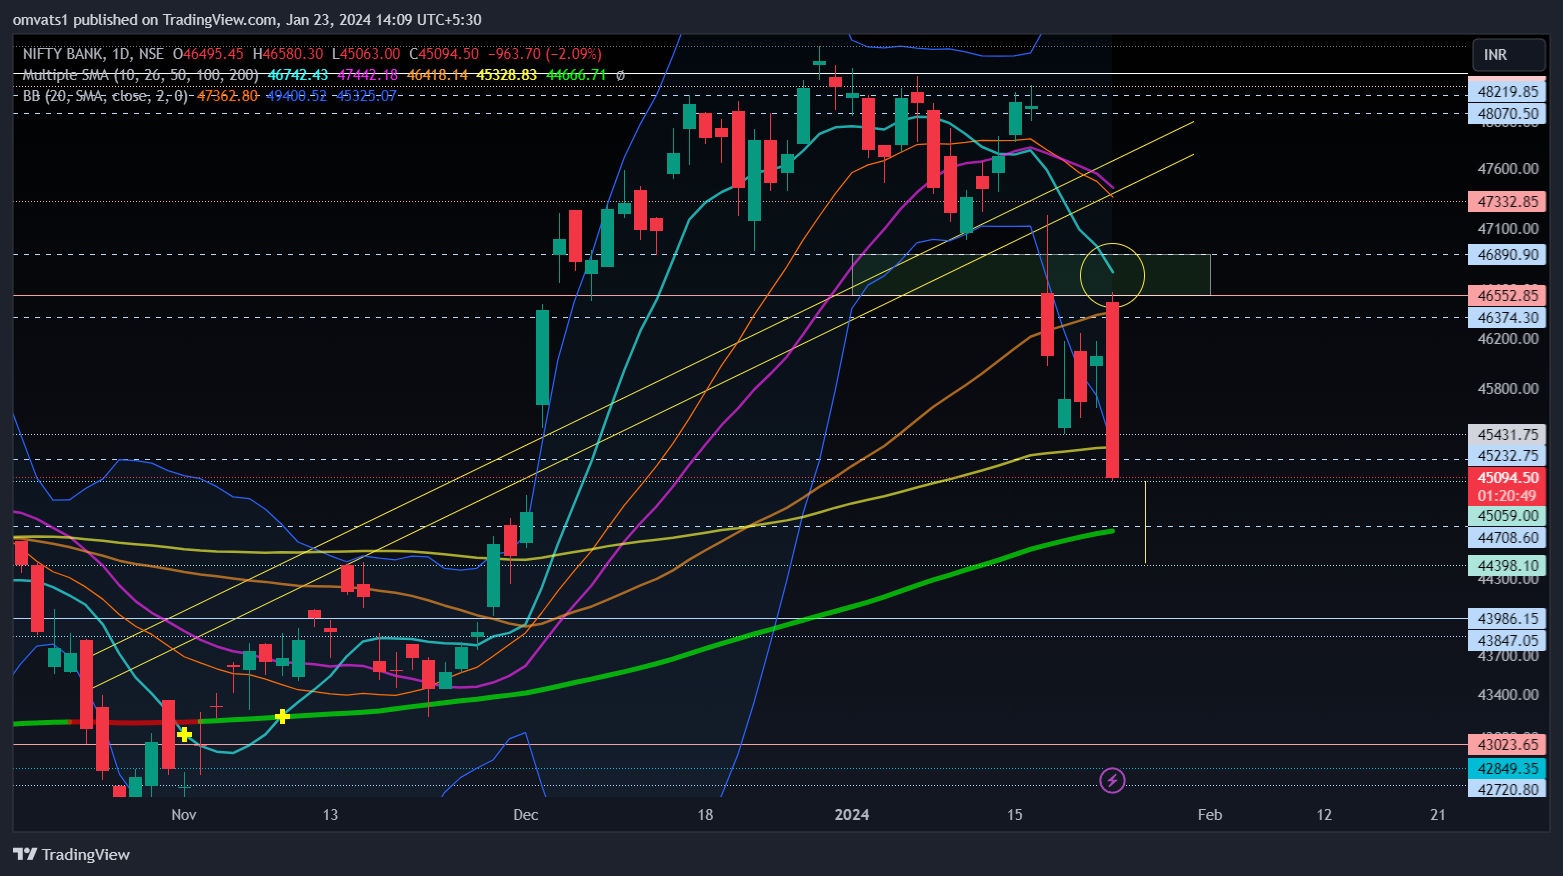Image resolution: width=1563 pixels, height=876 pixels.
Task: Click green price label 45059.00
Action: 1508,515
